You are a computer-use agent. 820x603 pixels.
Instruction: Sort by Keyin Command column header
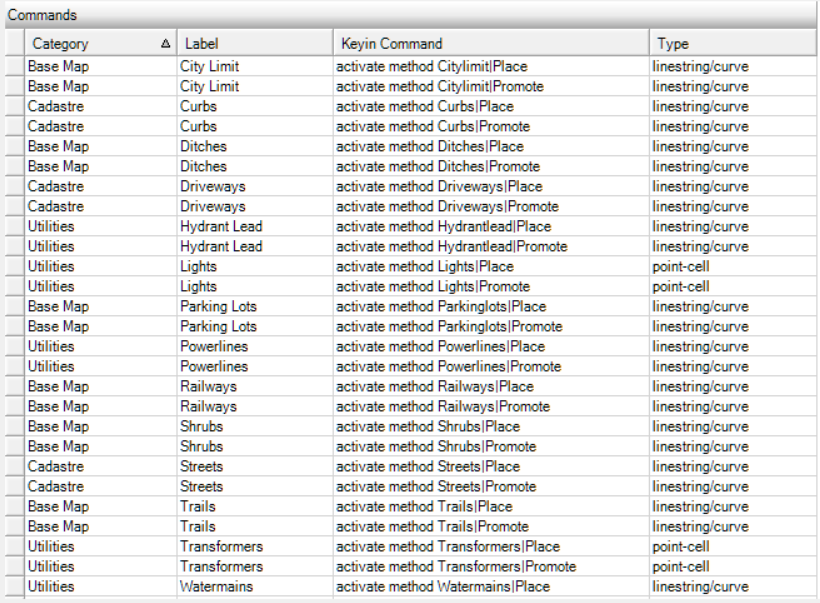491,43
